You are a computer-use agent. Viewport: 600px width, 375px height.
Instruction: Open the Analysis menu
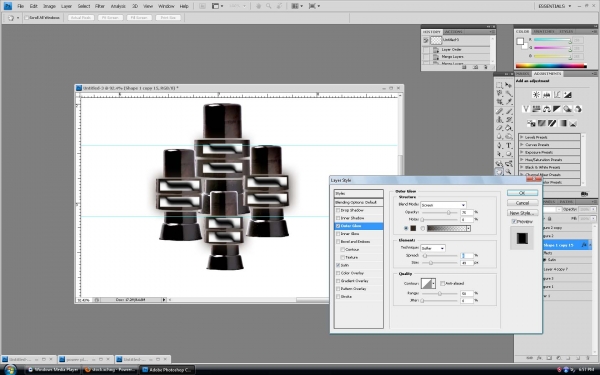(118, 6)
